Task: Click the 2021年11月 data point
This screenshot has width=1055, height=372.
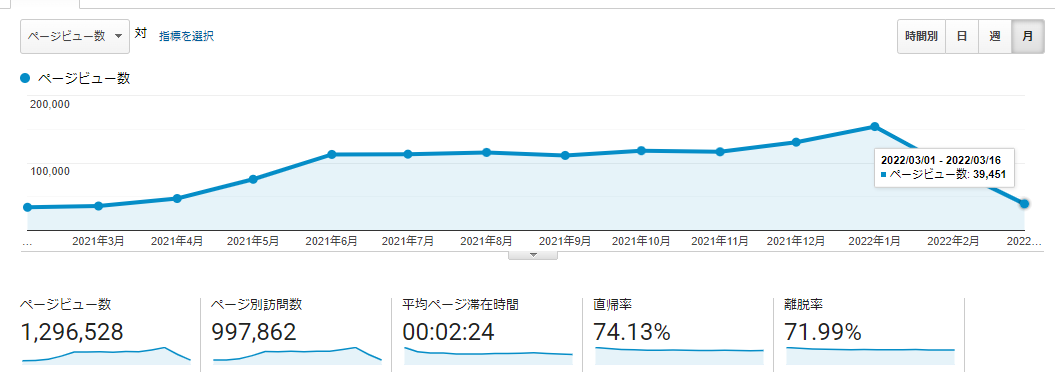Action: (x=720, y=152)
